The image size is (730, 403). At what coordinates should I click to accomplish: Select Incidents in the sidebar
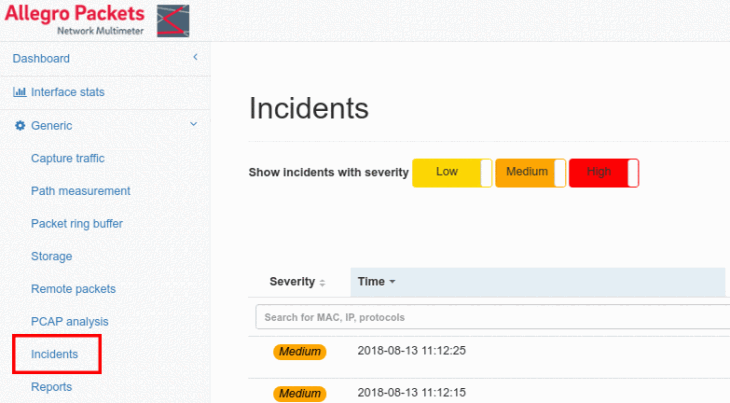click(55, 354)
